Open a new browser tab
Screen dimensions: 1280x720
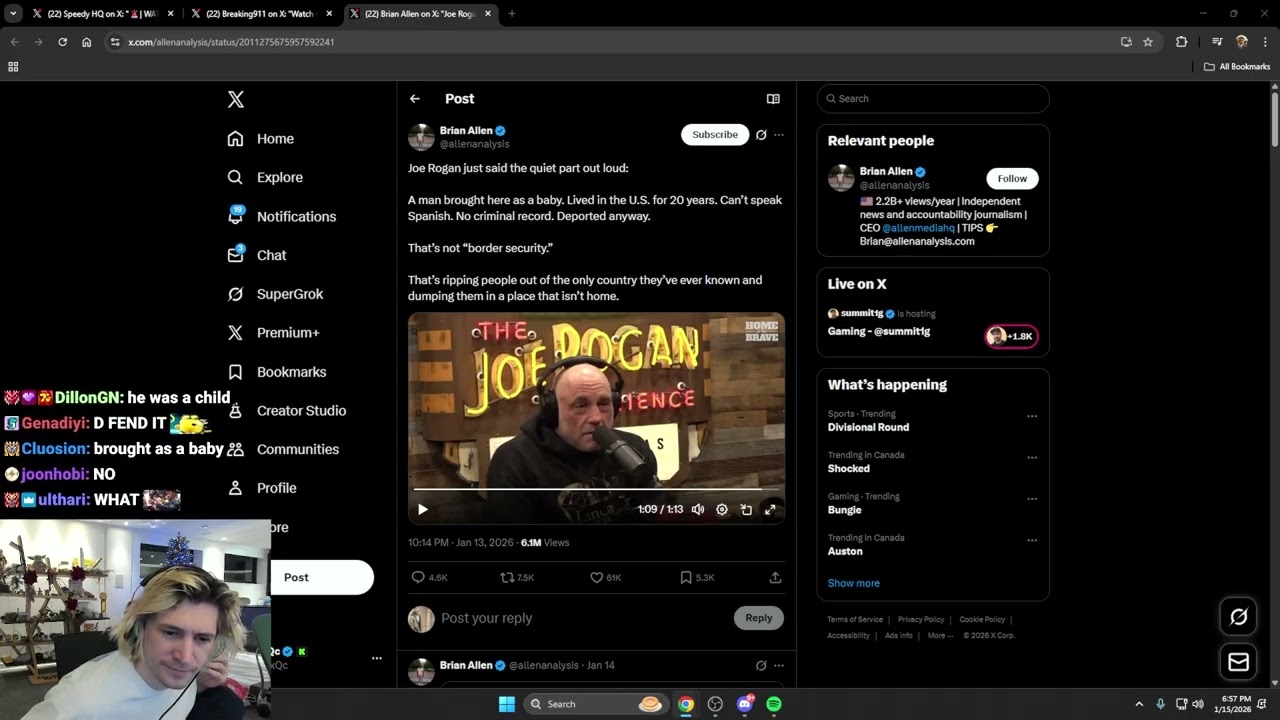pyautogui.click(x=511, y=14)
